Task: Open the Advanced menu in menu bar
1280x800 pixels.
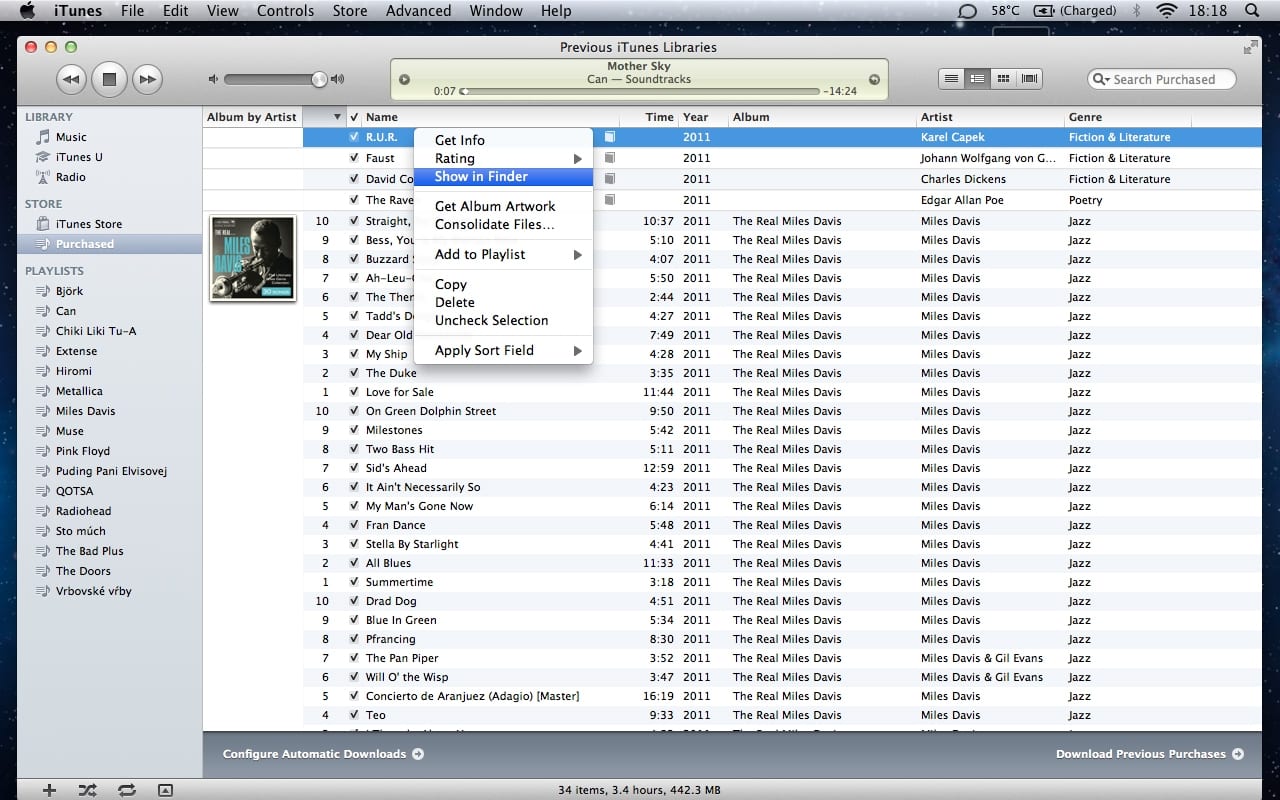Action: (x=418, y=11)
